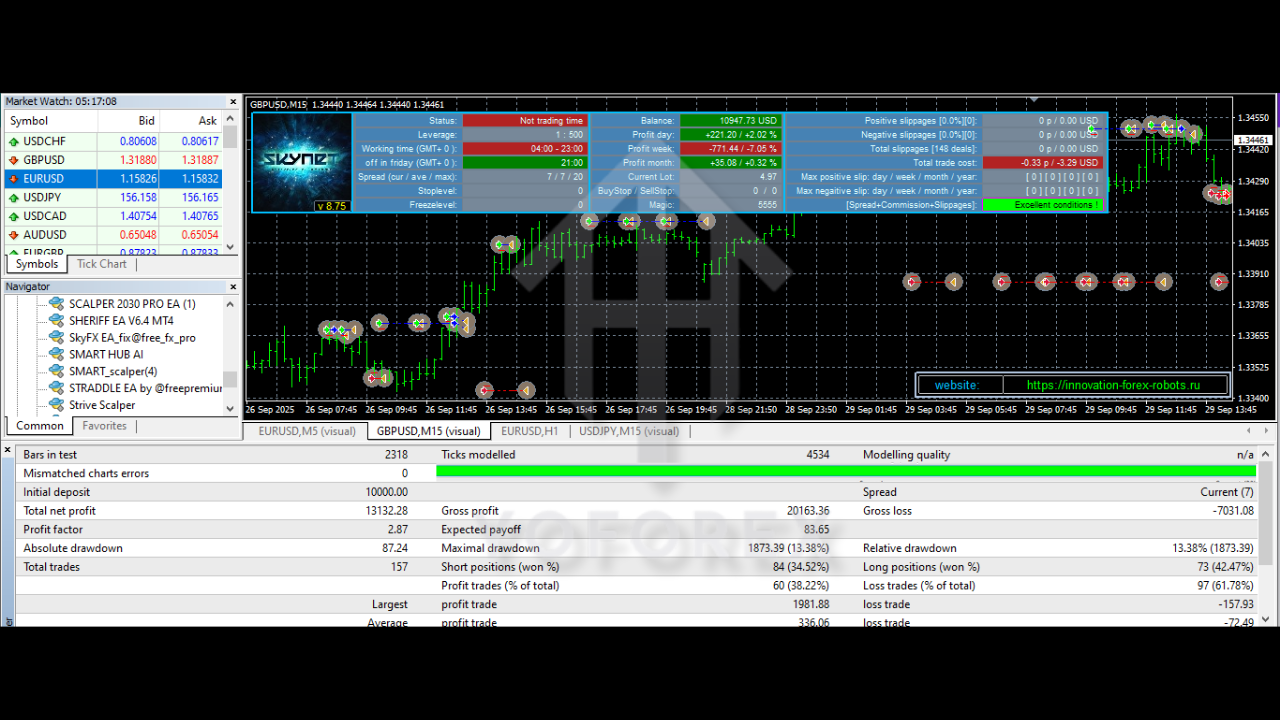Click the down scroll arrow in Market Watch
Image resolution: width=1280 pixels, height=720 pixels.
229,246
